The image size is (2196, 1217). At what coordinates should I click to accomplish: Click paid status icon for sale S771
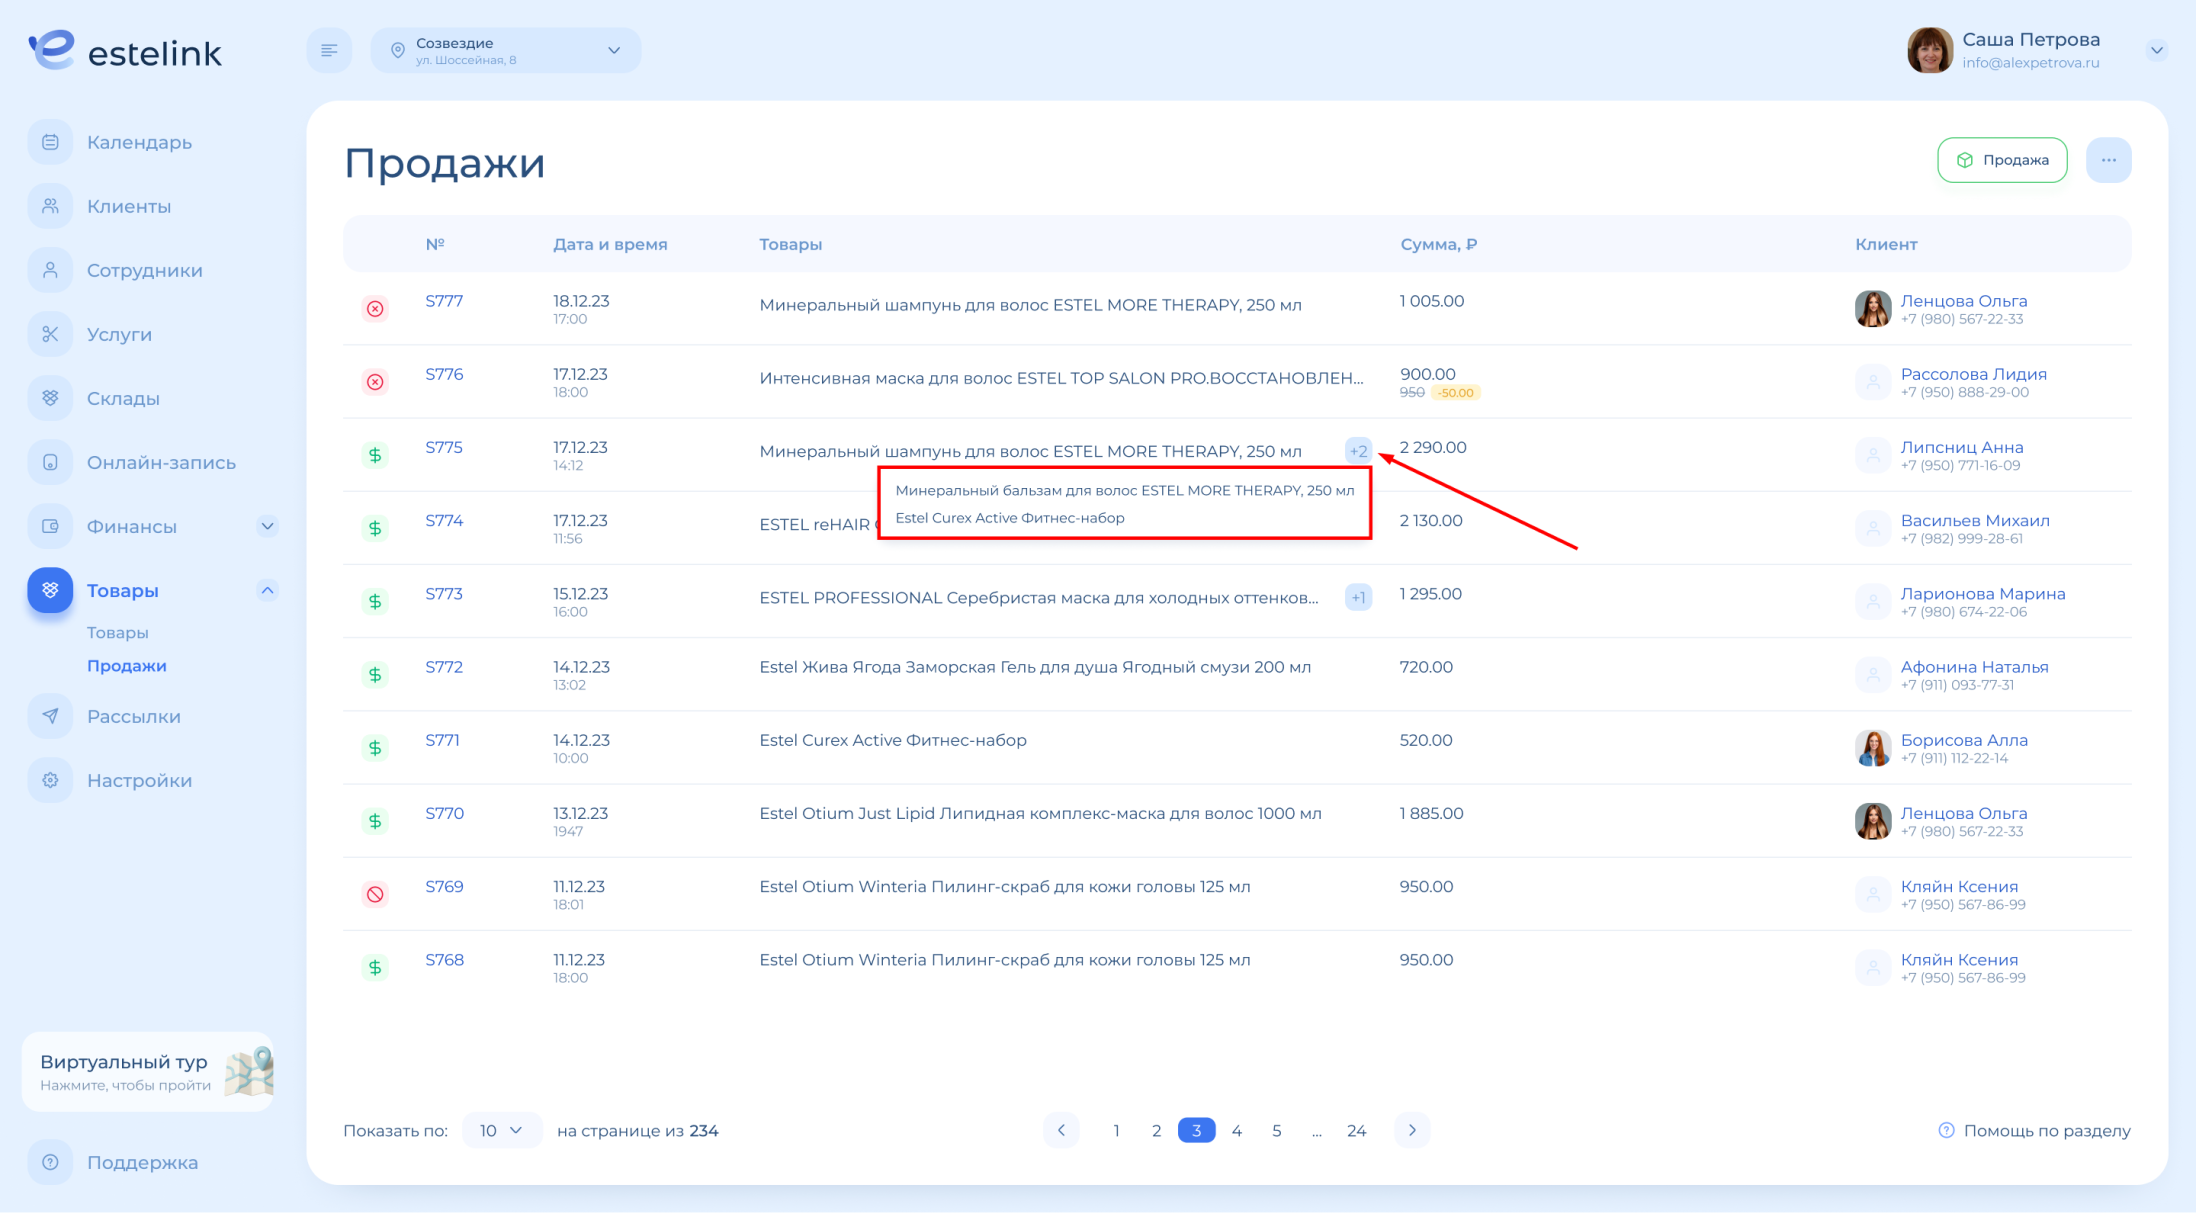pyautogui.click(x=375, y=748)
